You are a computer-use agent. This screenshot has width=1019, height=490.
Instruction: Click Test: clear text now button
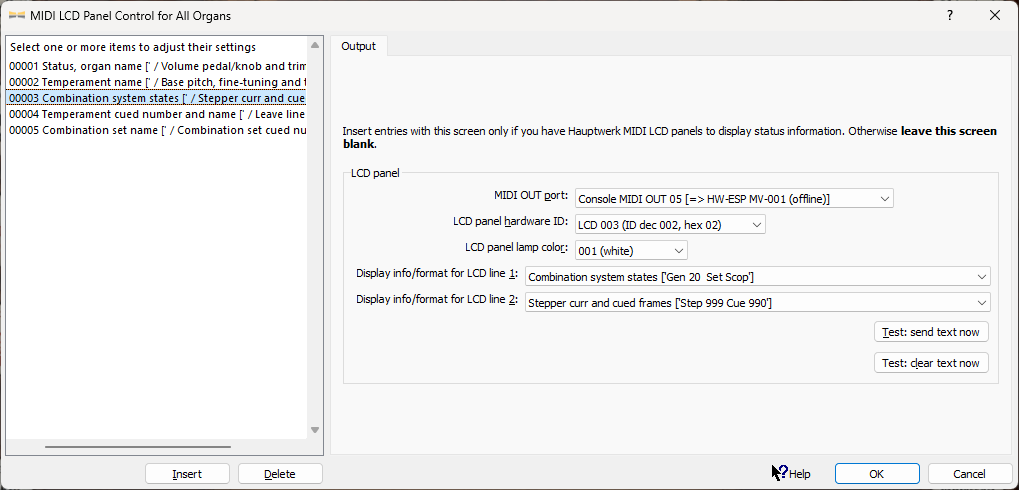[x=931, y=363]
